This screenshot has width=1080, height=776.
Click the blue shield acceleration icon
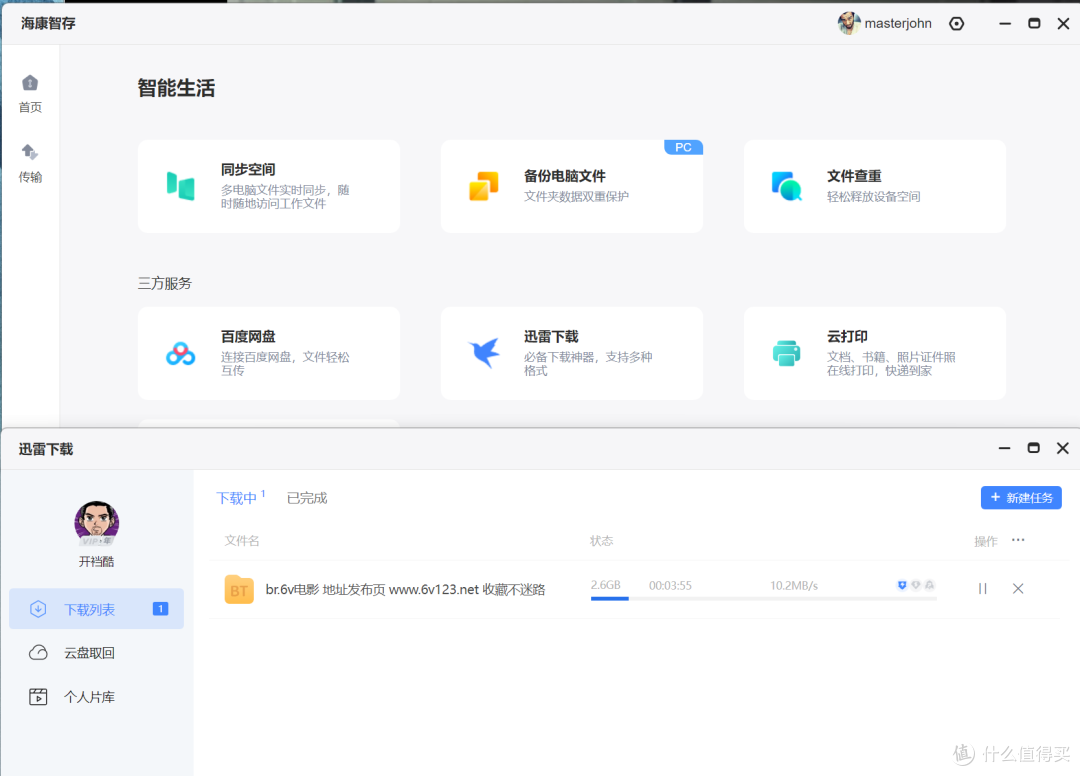(x=902, y=585)
